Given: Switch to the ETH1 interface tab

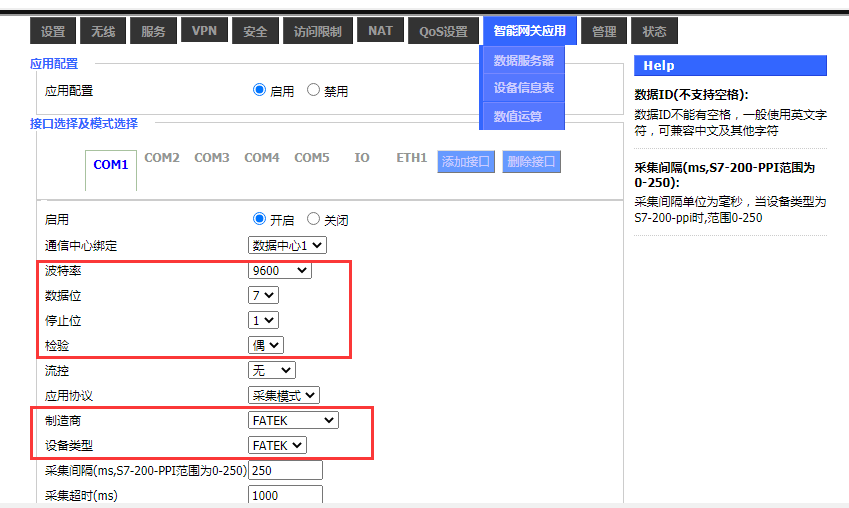Looking at the screenshot, I should pyautogui.click(x=411, y=158).
